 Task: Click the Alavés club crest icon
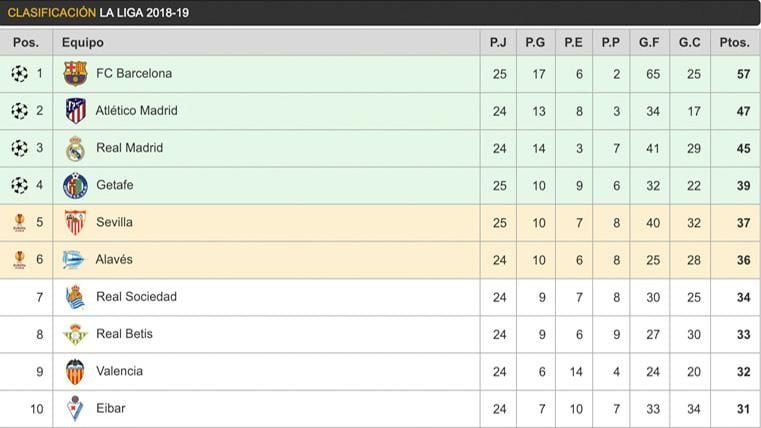coord(75,260)
